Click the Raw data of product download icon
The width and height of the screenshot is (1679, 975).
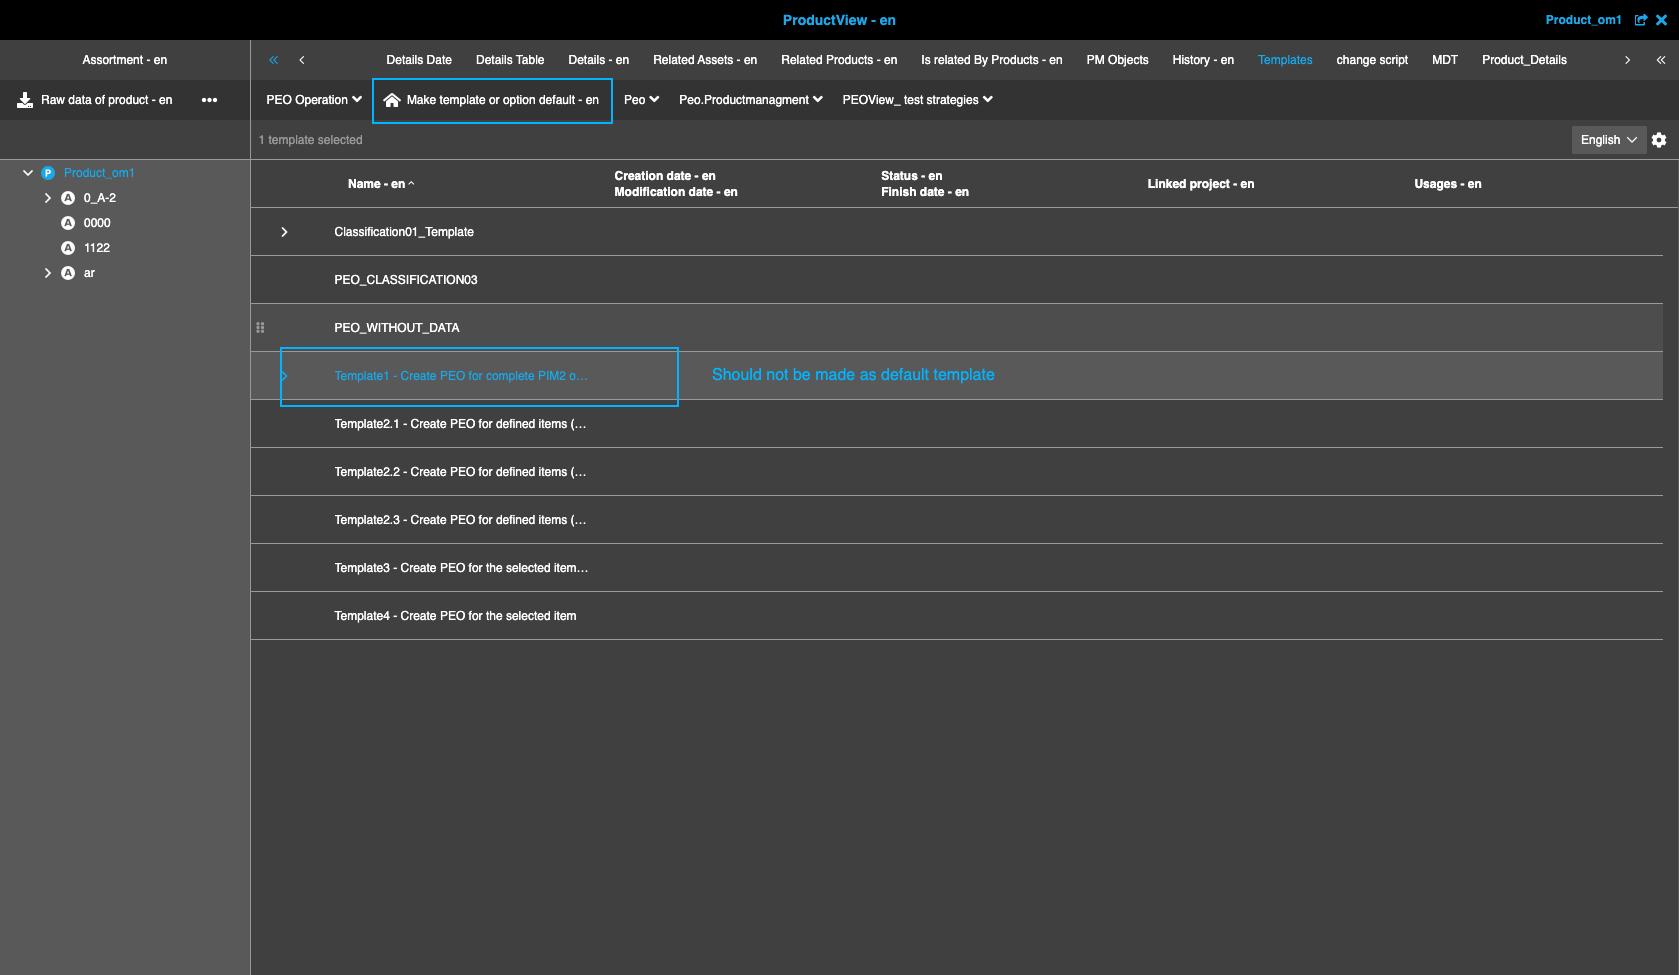coord(23,99)
